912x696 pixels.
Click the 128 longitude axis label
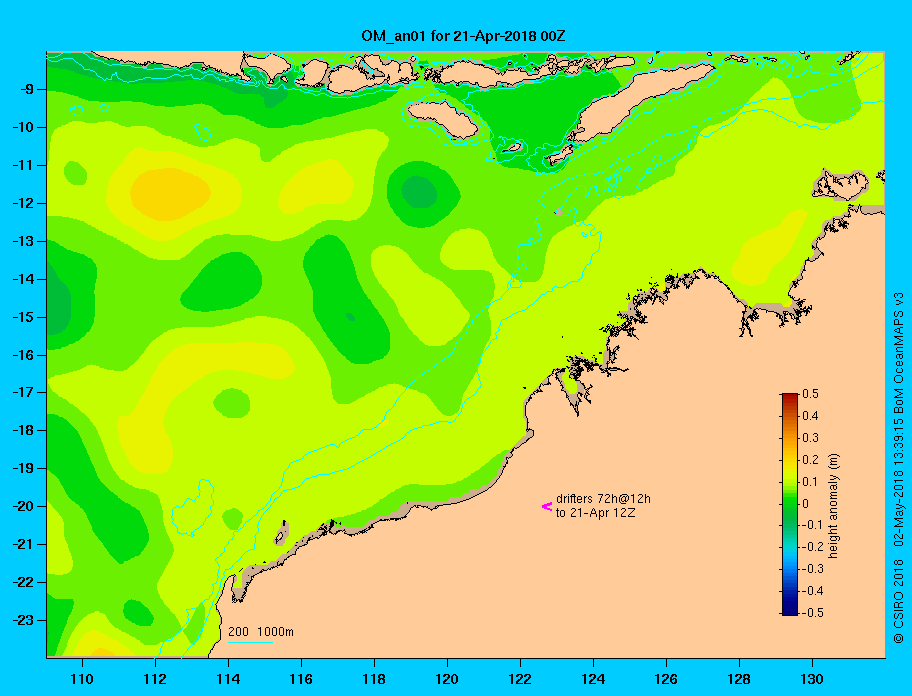[739, 679]
